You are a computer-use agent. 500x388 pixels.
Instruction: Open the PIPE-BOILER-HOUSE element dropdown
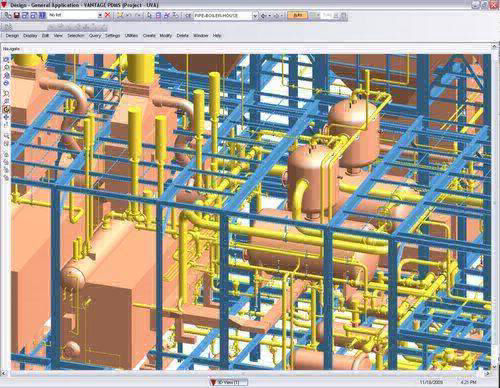[x=255, y=16]
